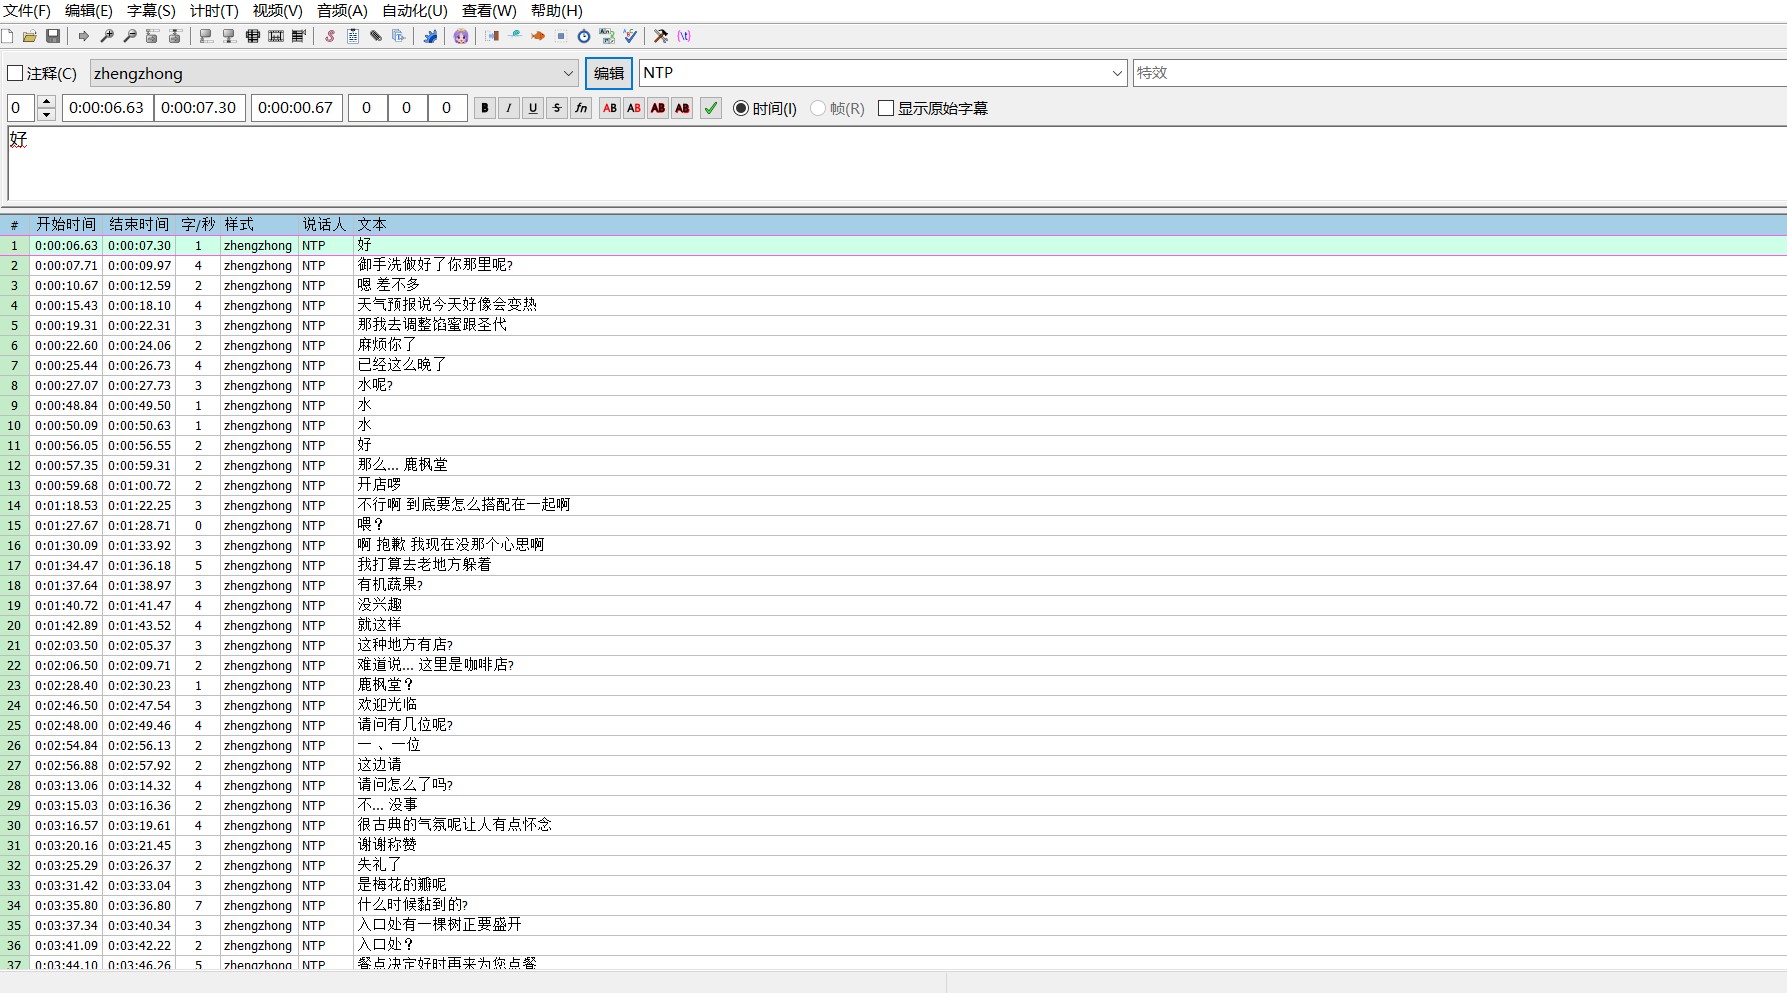The width and height of the screenshot is (1787, 993).
Task: Click the subtitle text edit box
Action: pos(897,164)
